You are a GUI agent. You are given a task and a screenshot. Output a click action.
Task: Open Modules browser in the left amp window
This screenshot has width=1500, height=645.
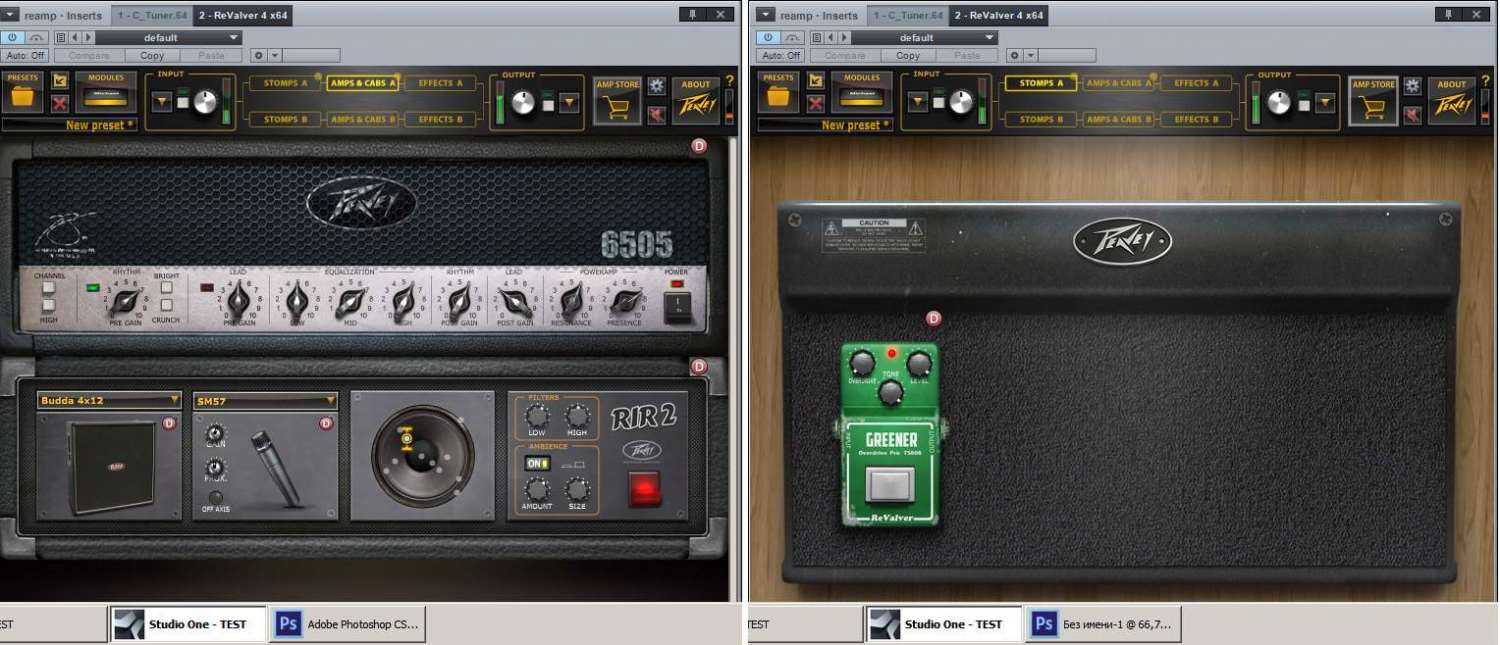[x=107, y=93]
